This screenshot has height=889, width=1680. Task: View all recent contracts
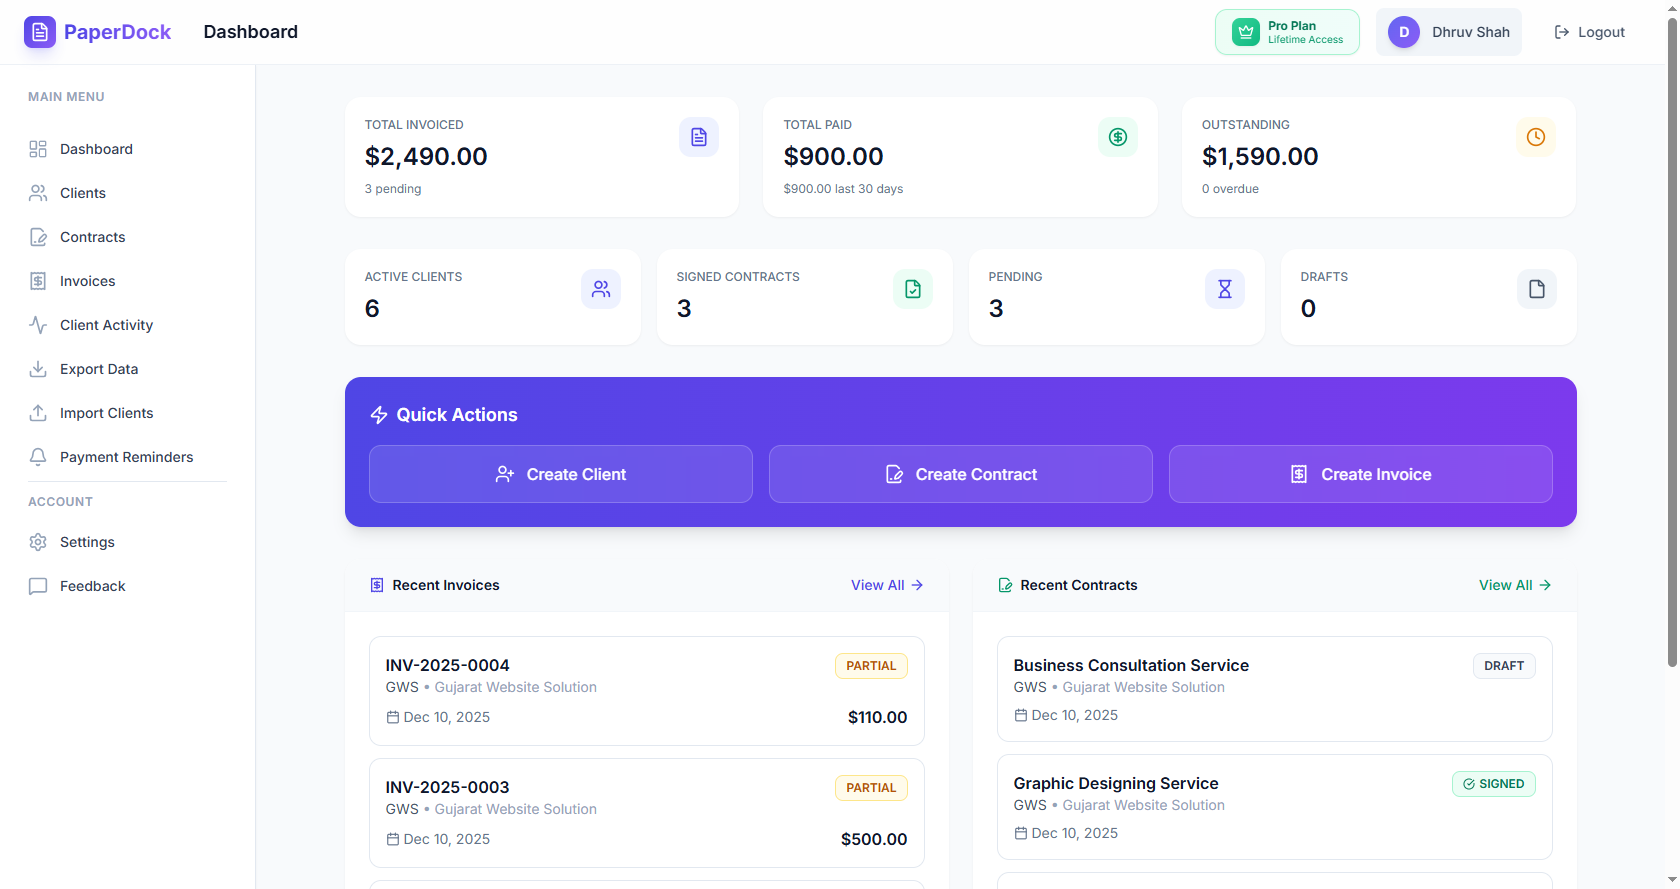click(x=1515, y=585)
